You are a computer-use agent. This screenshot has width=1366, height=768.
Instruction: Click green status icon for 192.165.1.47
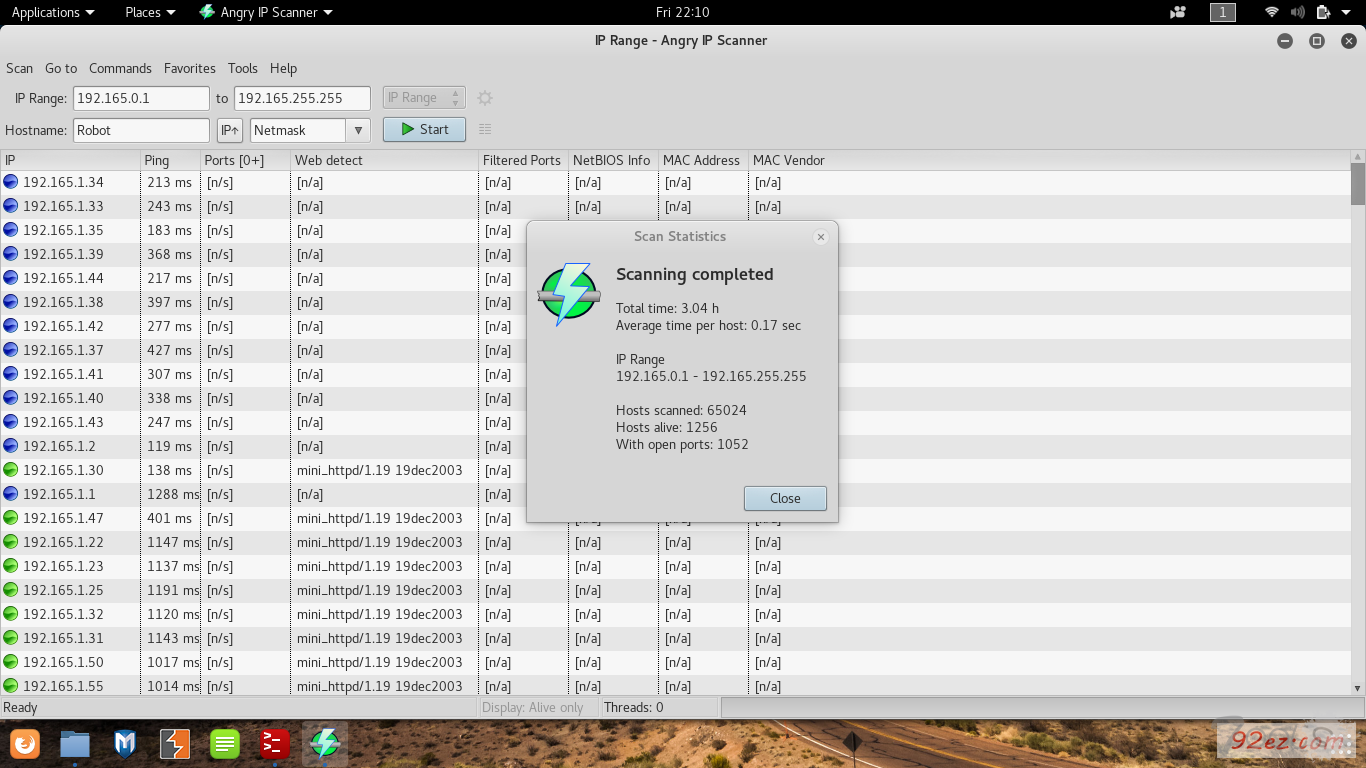point(11,518)
